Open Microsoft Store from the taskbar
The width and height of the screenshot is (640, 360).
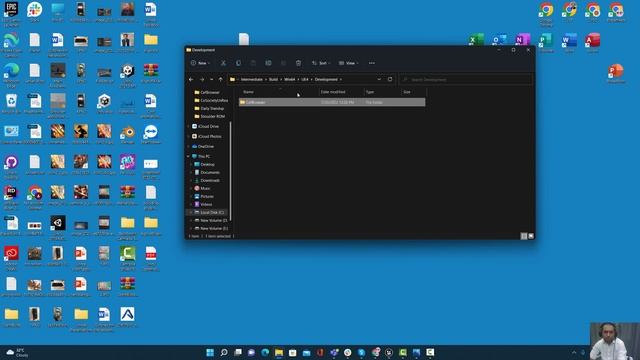[x=293, y=352]
